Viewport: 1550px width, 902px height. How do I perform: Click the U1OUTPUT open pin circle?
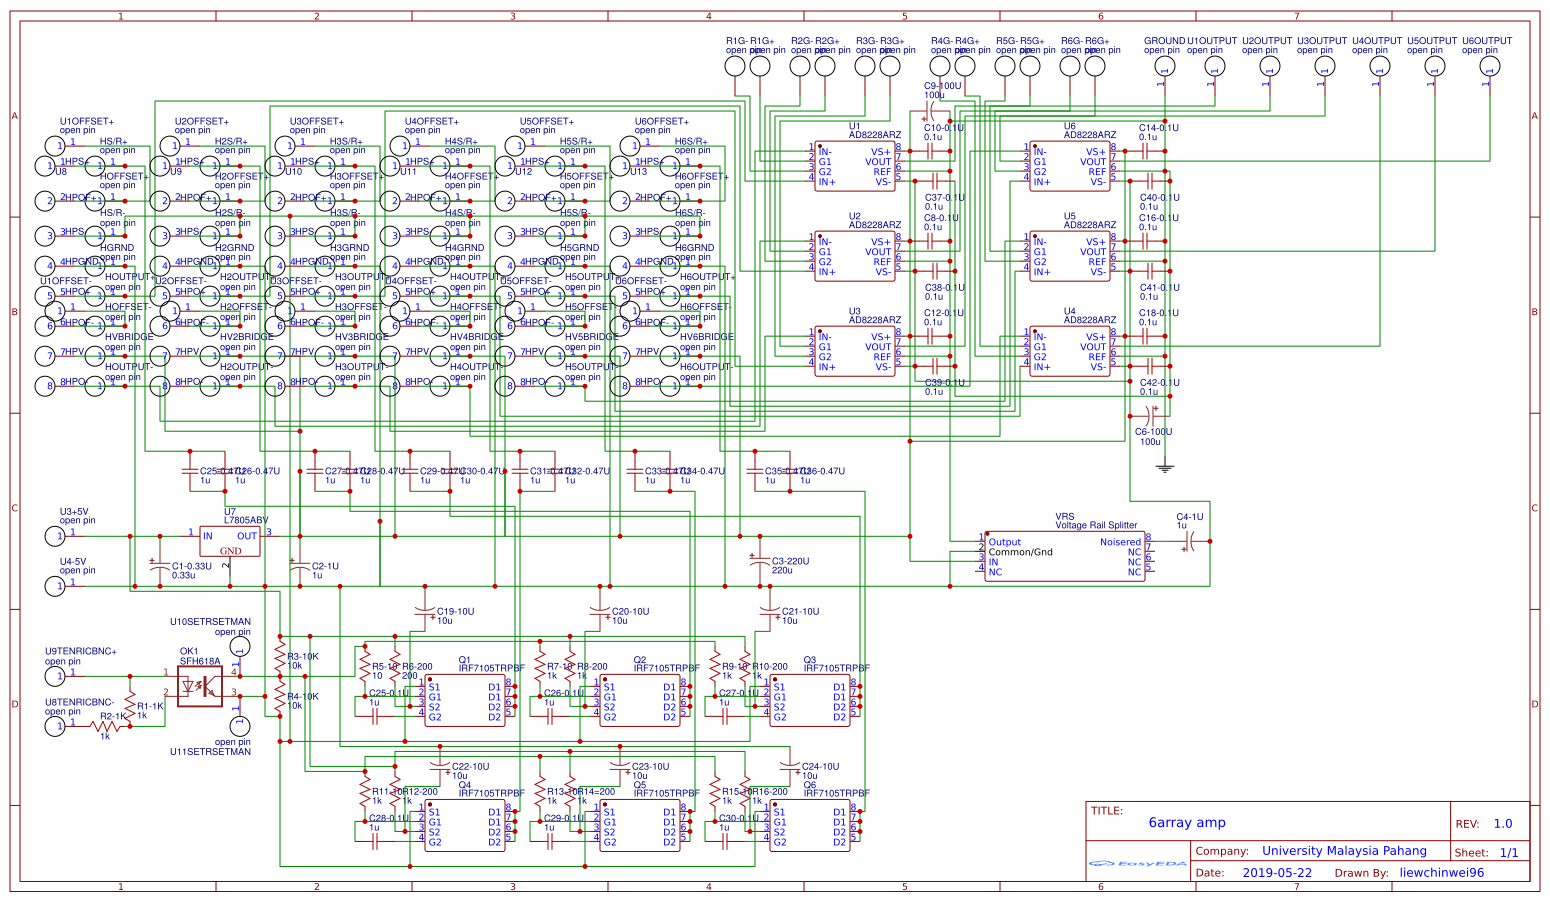pos(1214,67)
